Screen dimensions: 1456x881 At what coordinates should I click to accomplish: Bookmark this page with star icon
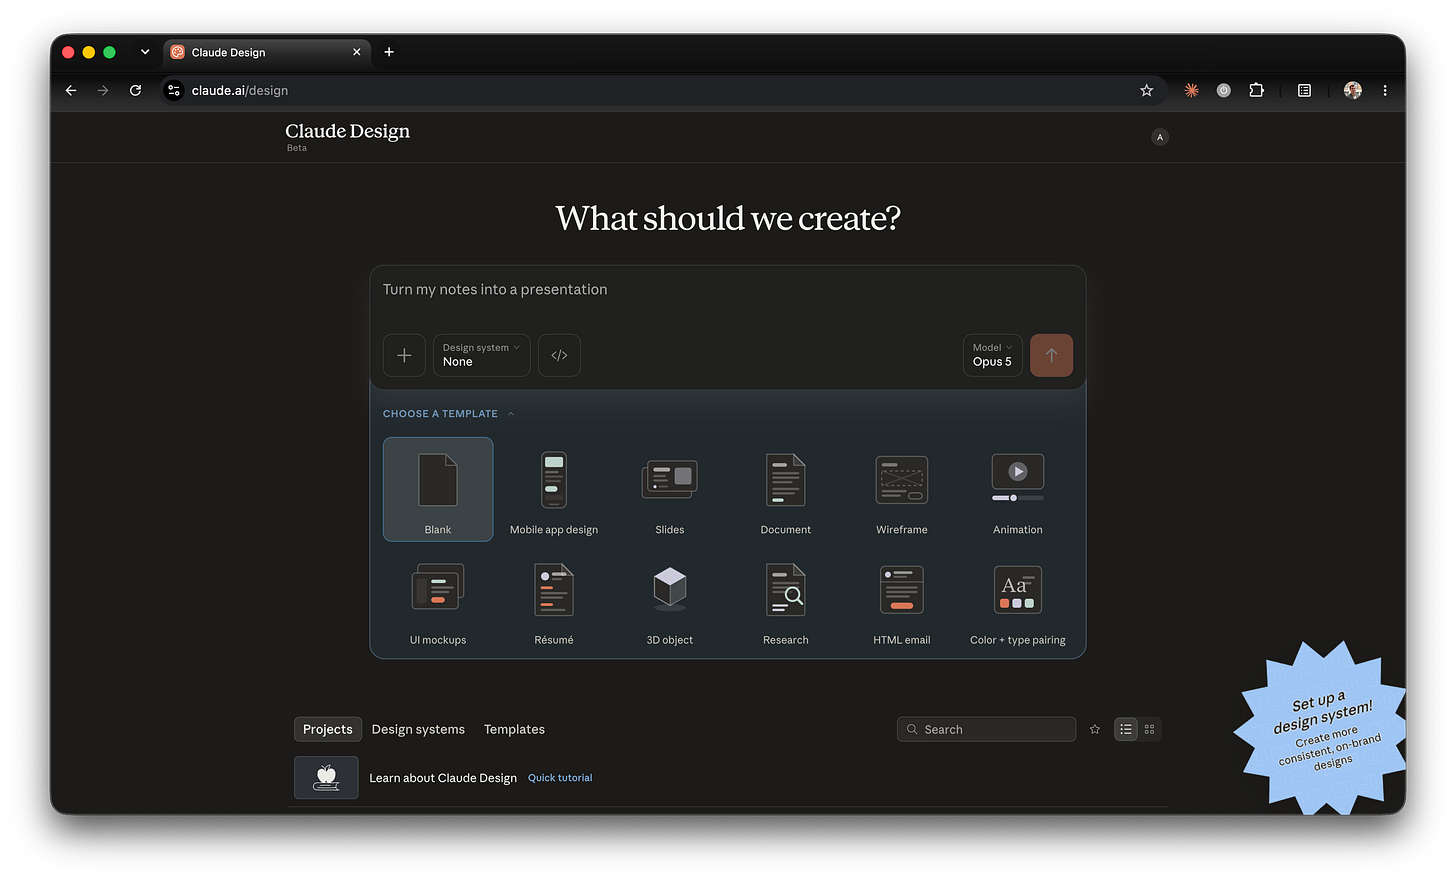point(1146,90)
